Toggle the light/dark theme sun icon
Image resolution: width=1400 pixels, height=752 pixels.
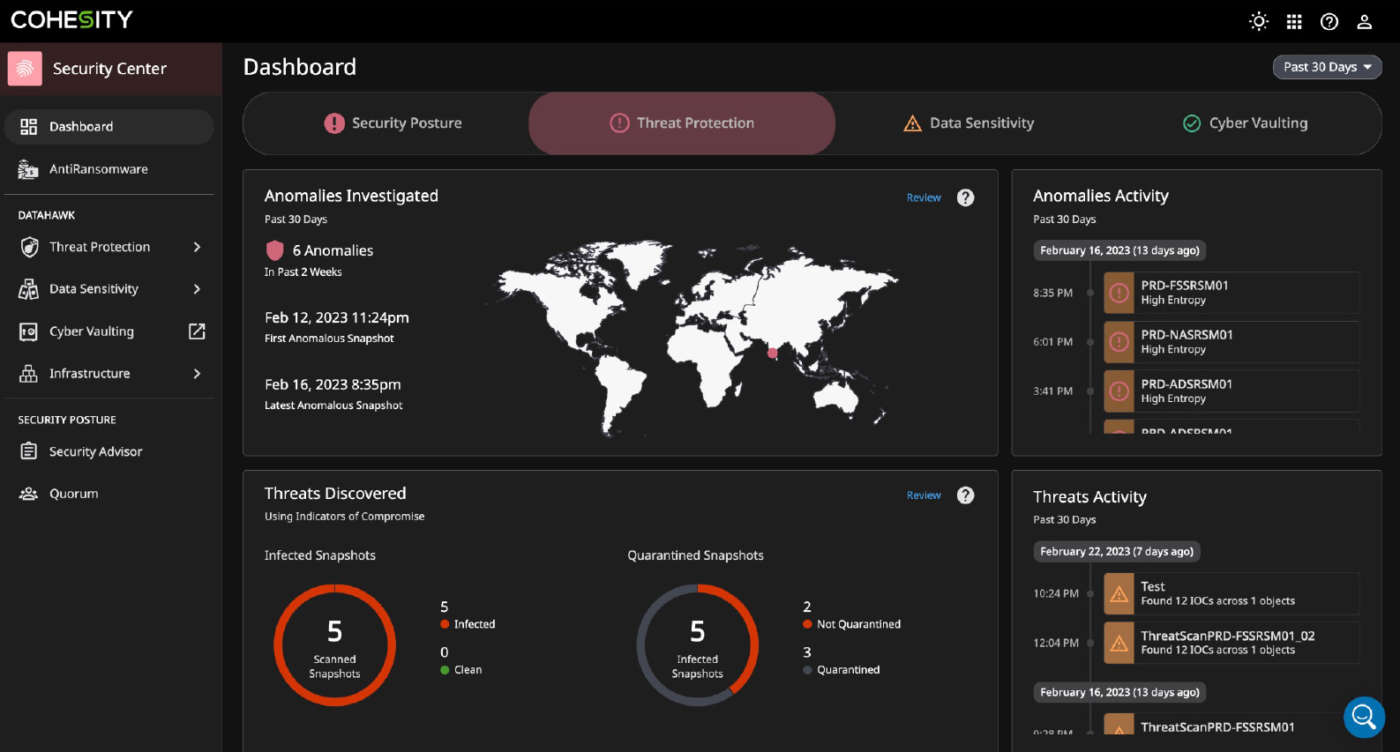(x=1259, y=21)
